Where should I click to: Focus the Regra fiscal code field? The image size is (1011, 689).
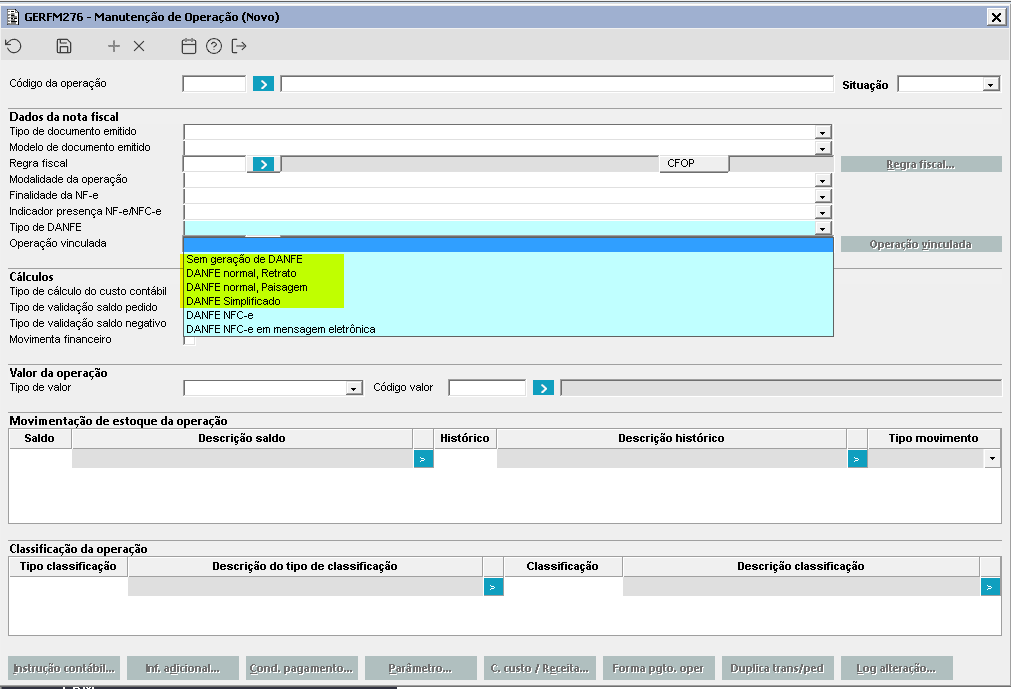(214, 164)
